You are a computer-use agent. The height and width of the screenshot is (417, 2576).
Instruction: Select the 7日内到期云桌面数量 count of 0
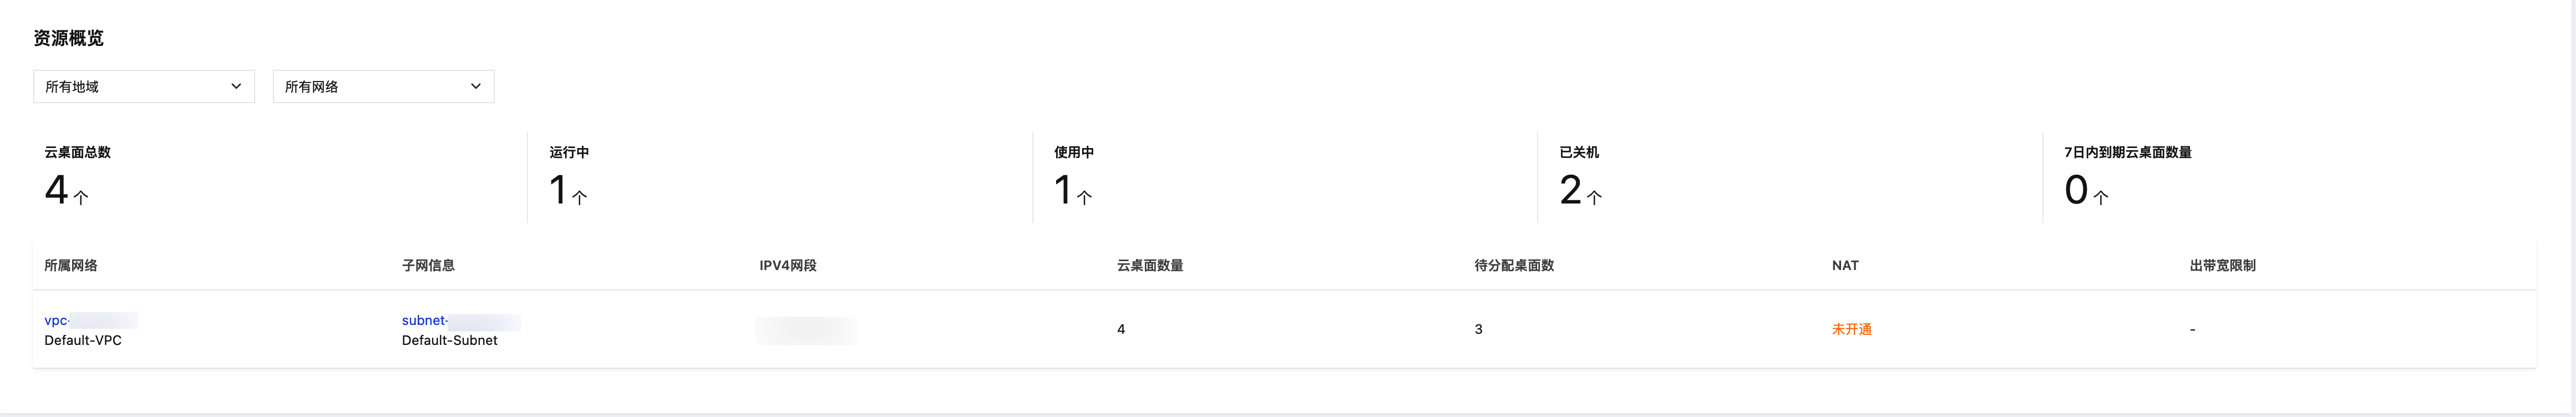[x=2076, y=190]
